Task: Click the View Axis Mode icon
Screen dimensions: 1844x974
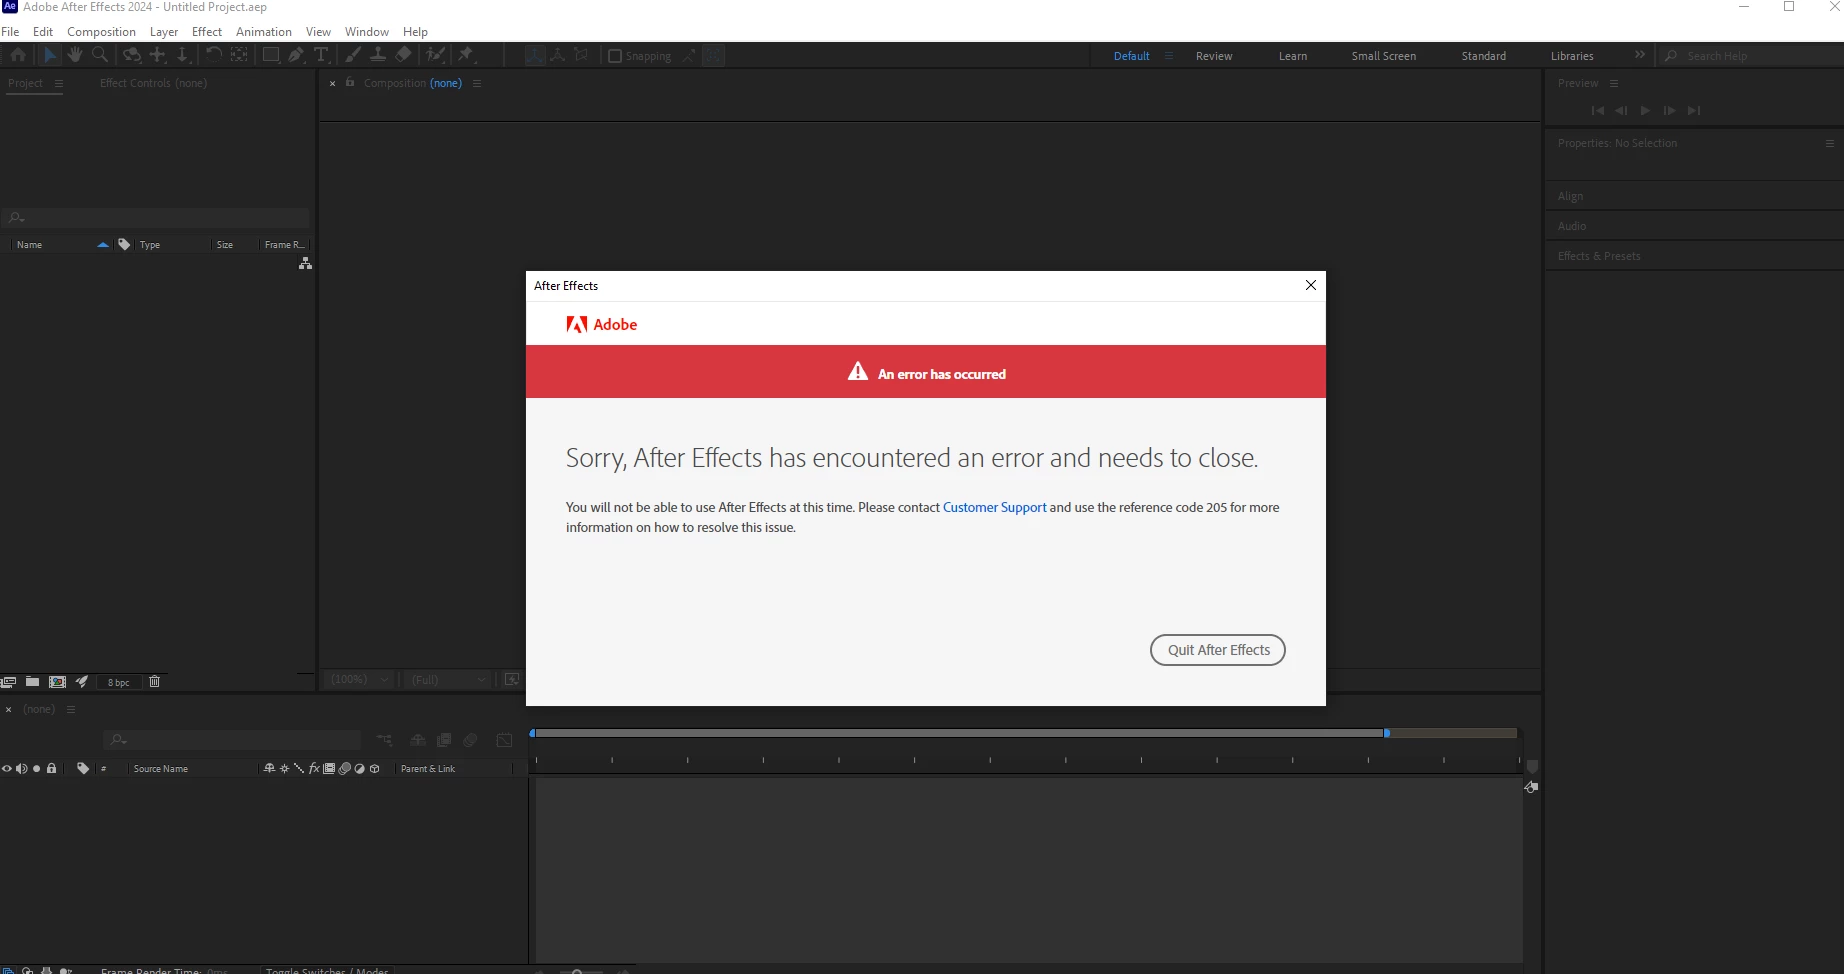Action: [x=581, y=55]
